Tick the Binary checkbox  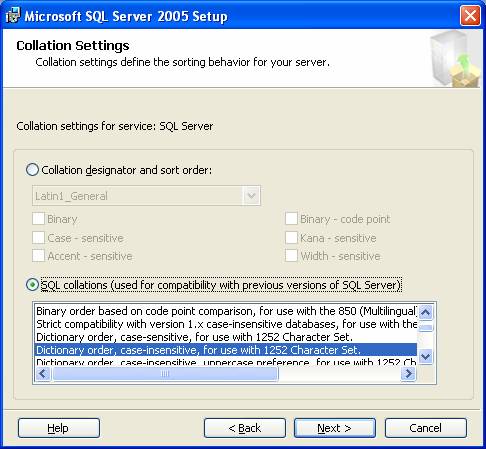pos(39,219)
